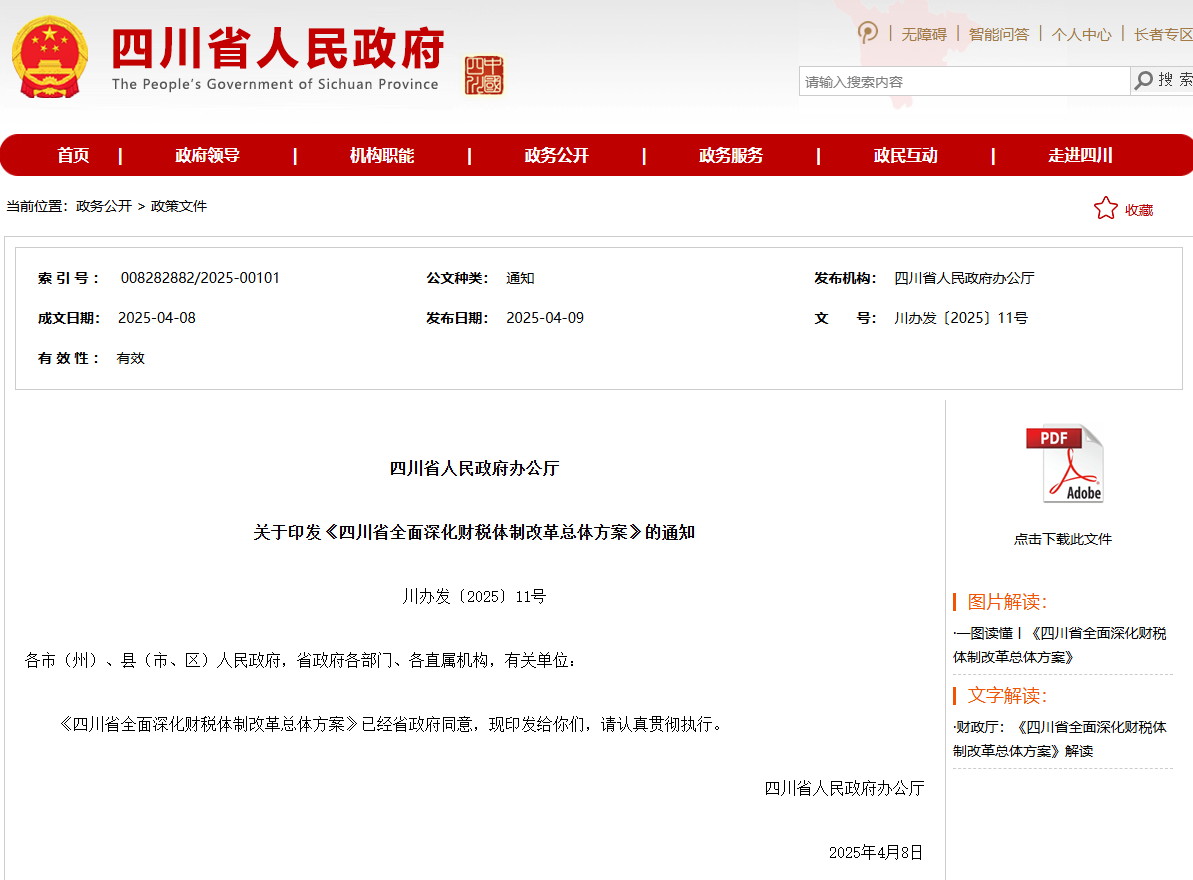Open the 智能问答 link
This screenshot has height=880, width=1193.
click(998, 34)
